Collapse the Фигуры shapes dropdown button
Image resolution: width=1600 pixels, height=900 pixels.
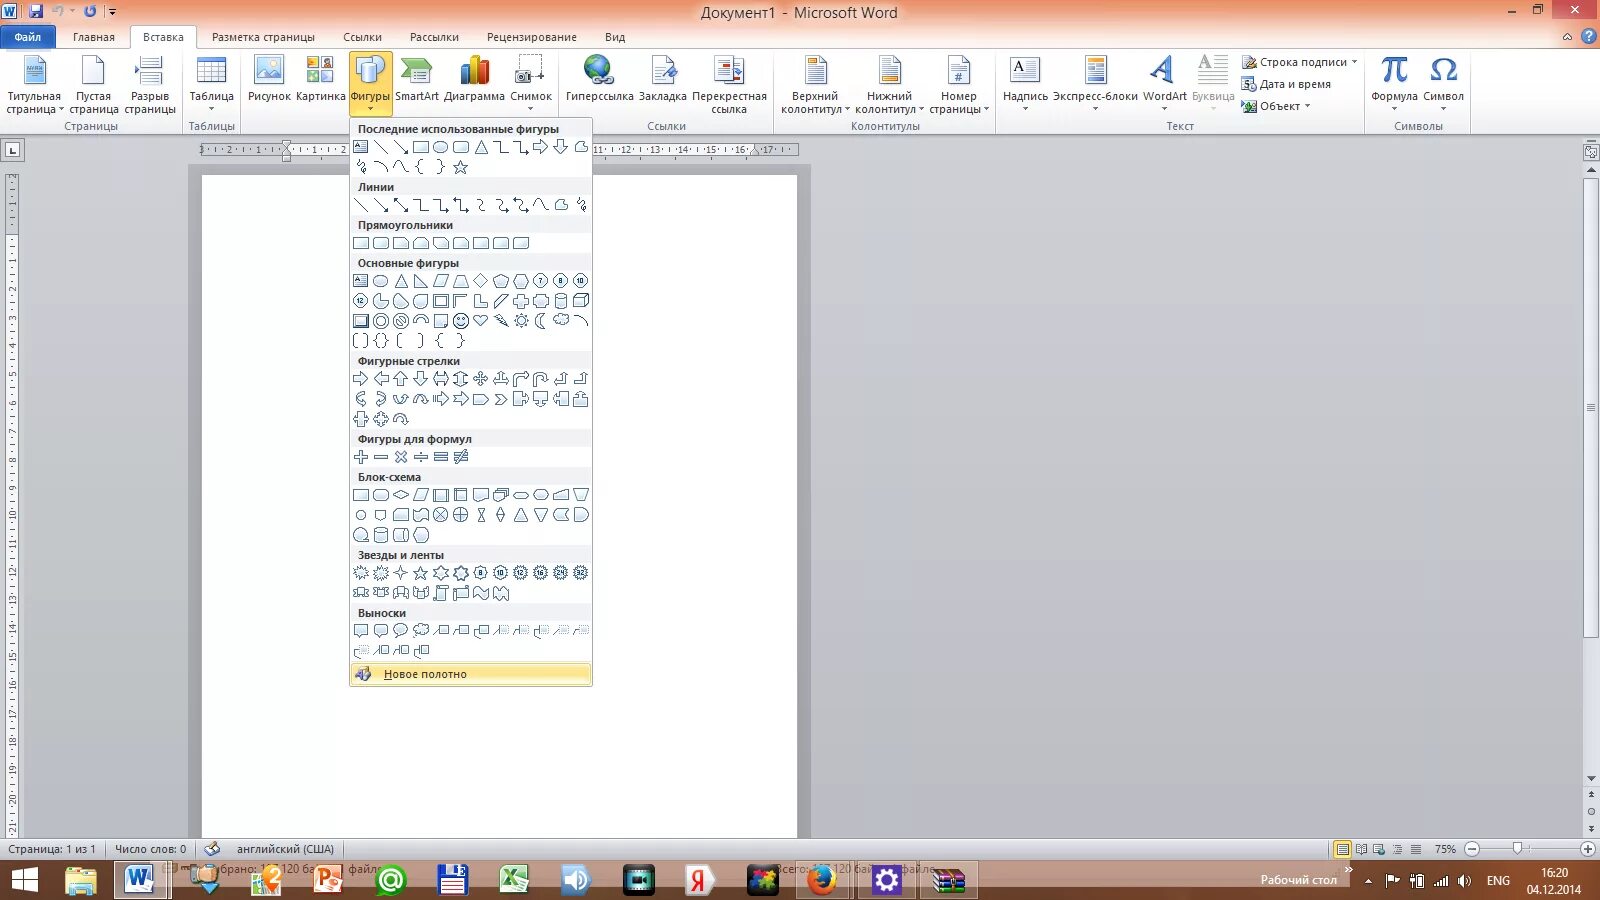pos(370,85)
